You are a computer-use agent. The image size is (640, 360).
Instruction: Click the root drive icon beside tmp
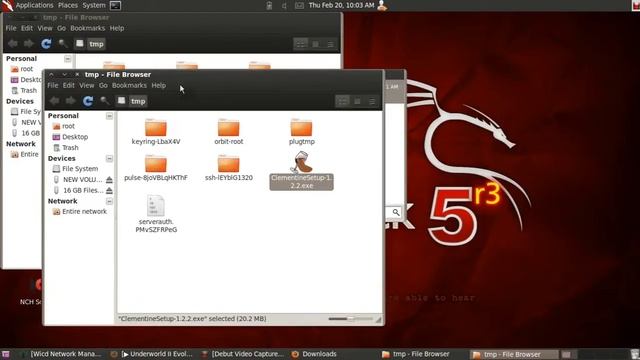[121, 101]
